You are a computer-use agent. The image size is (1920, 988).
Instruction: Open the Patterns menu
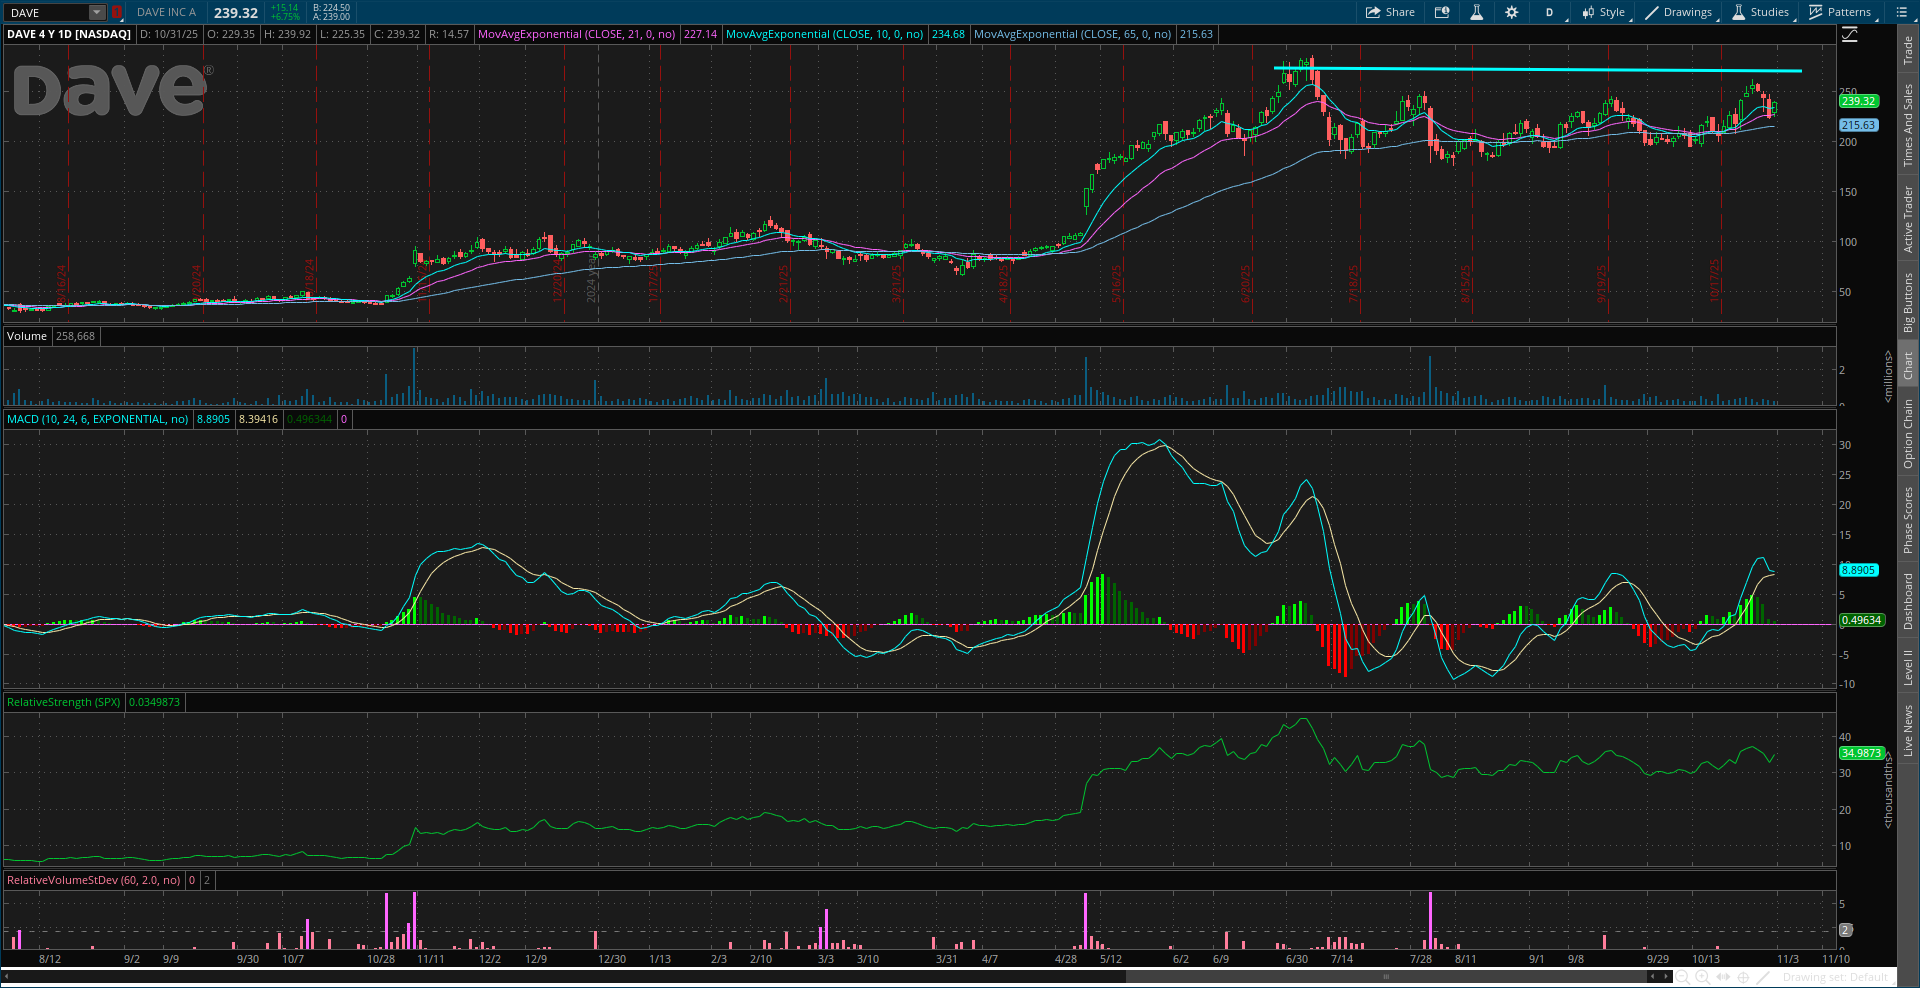pyautogui.click(x=1840, y=12)
